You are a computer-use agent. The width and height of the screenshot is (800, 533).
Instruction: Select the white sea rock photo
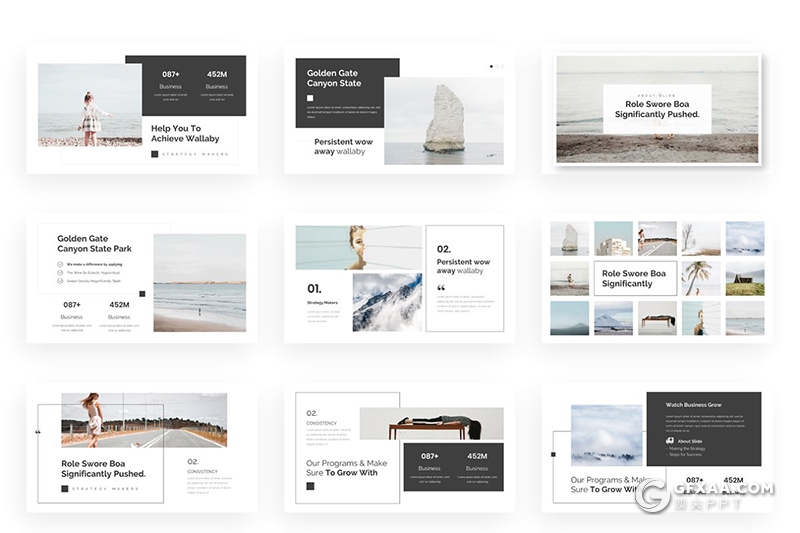coord(443,120)
